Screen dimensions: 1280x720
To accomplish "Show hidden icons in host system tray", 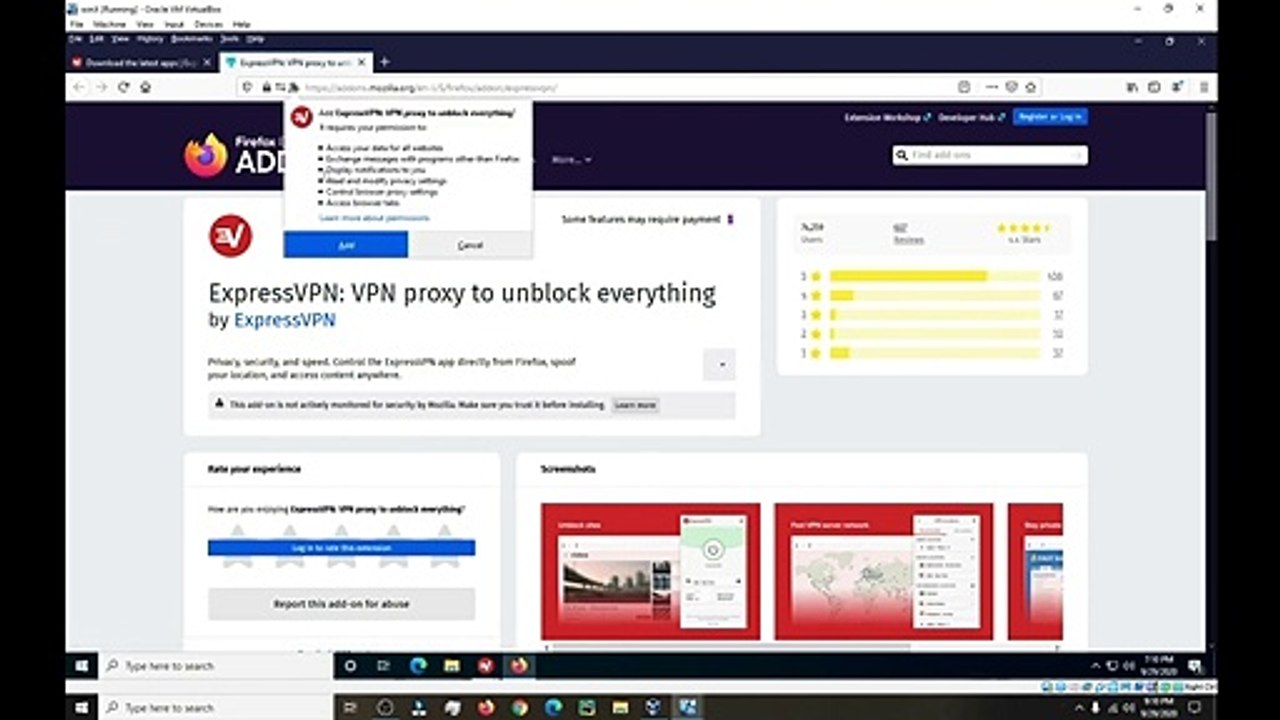I will click(1077, 707).
